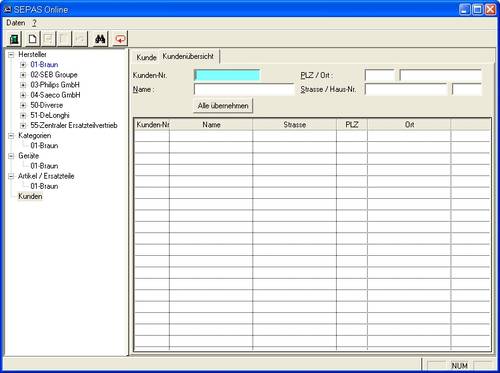Collapse the Kategorien tree branch
Screen dimensions: 500x373
point(11,136)
